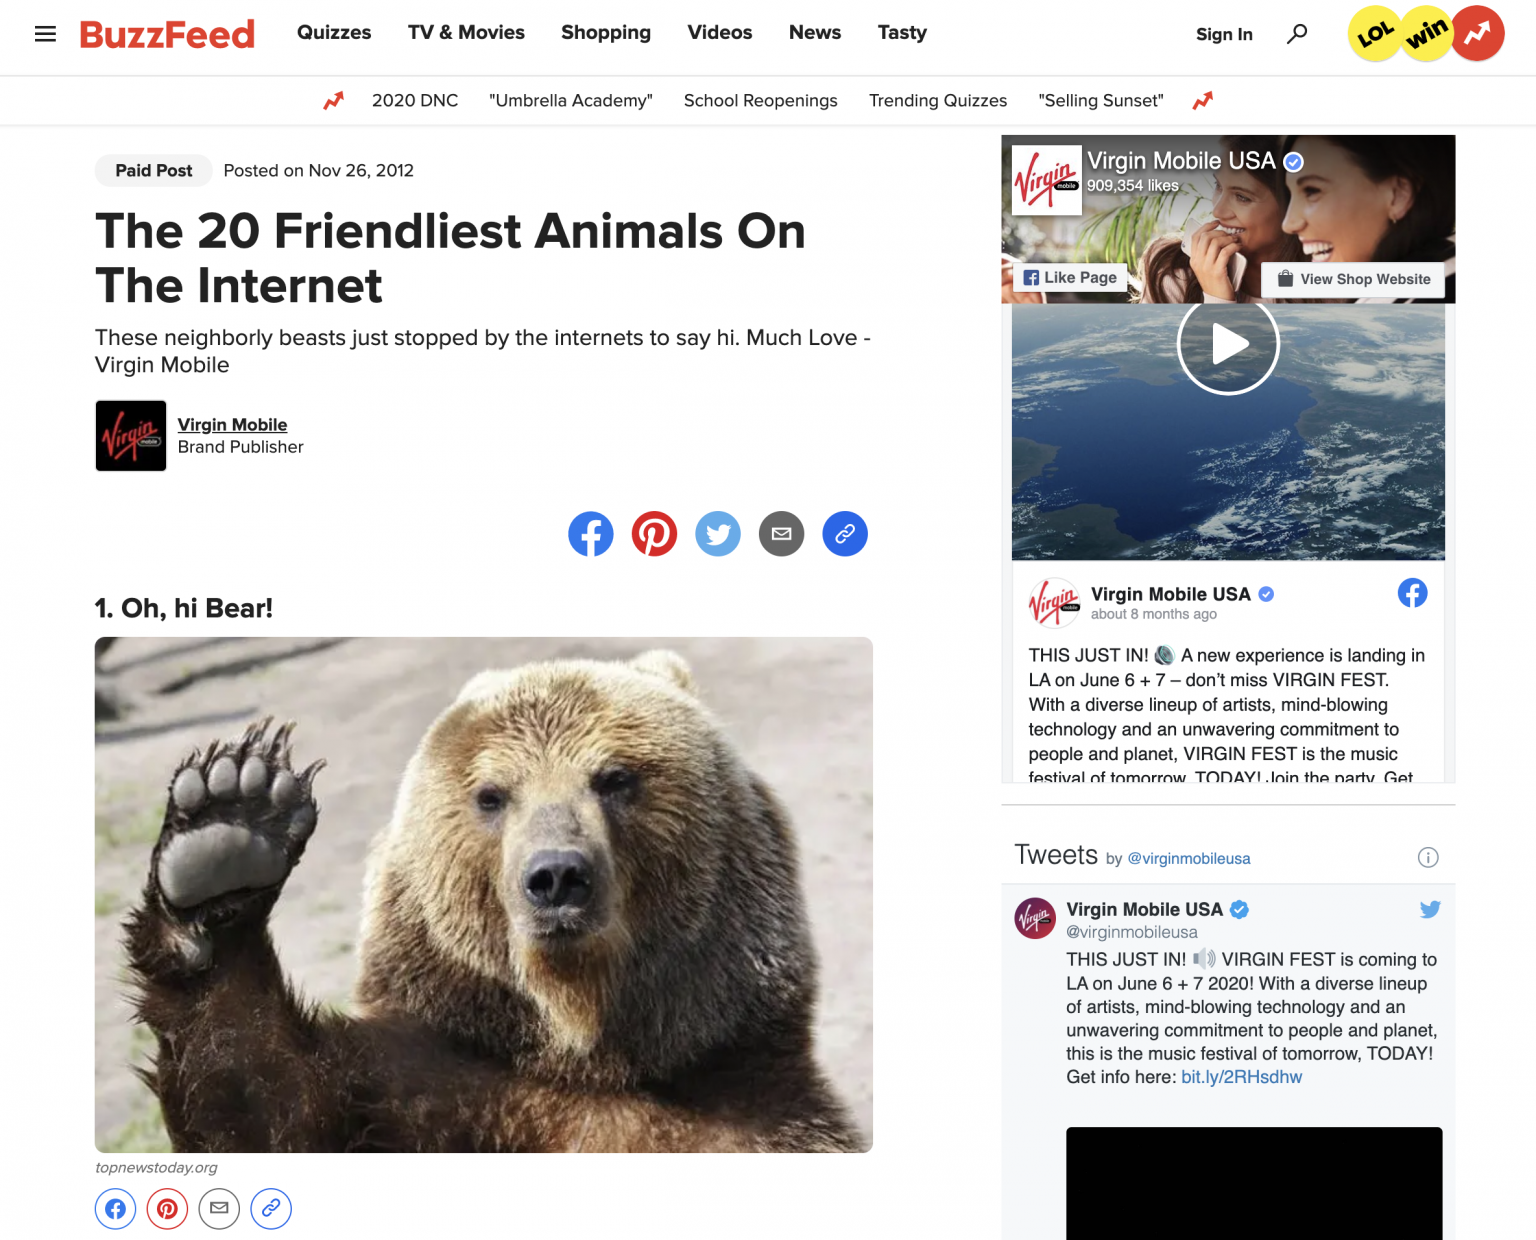1536x1240 pixels.
Task: Click the yellow LOL reaction badge
Action: [1376, 33]
